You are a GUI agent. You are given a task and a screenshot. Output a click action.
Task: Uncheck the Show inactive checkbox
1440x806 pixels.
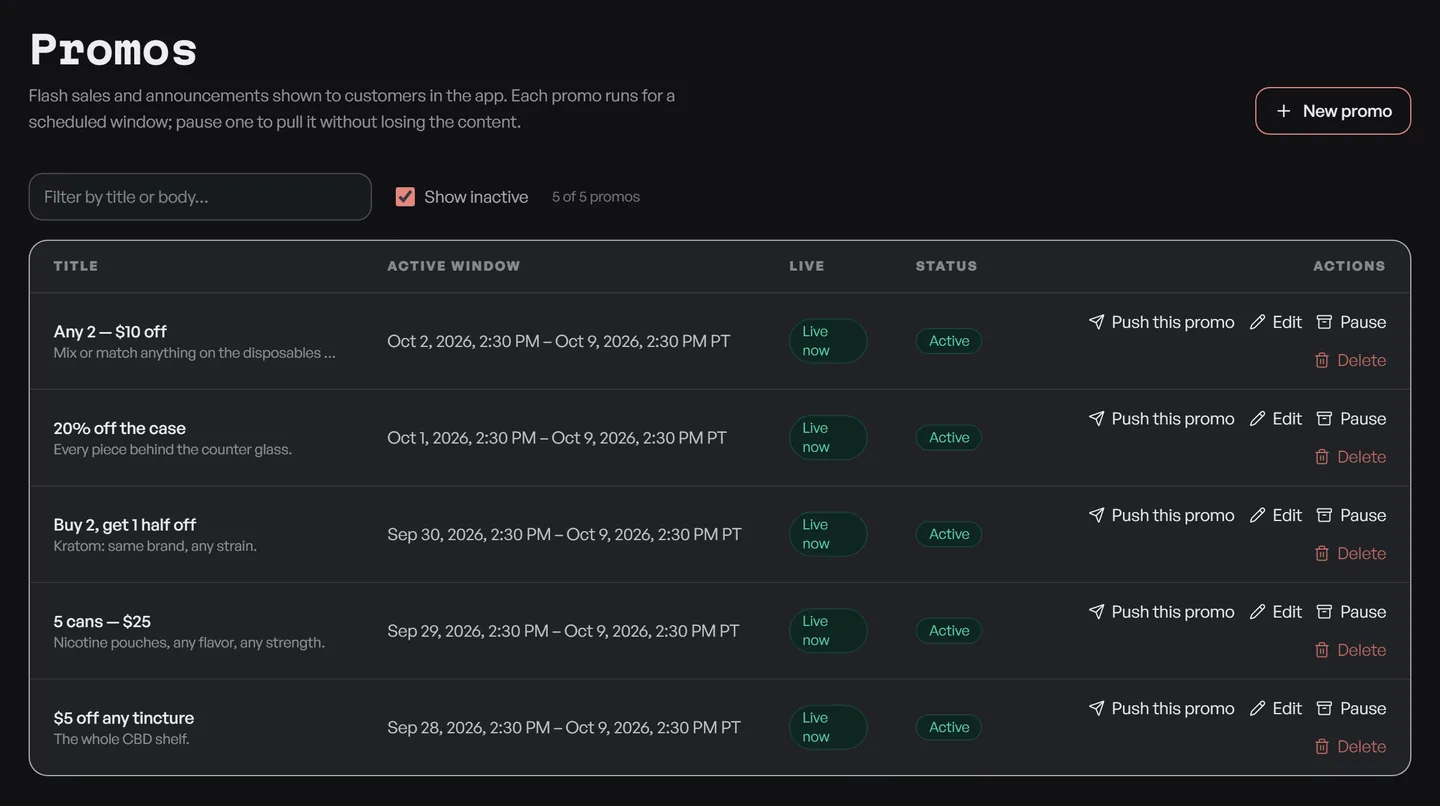tap(405, 197)
